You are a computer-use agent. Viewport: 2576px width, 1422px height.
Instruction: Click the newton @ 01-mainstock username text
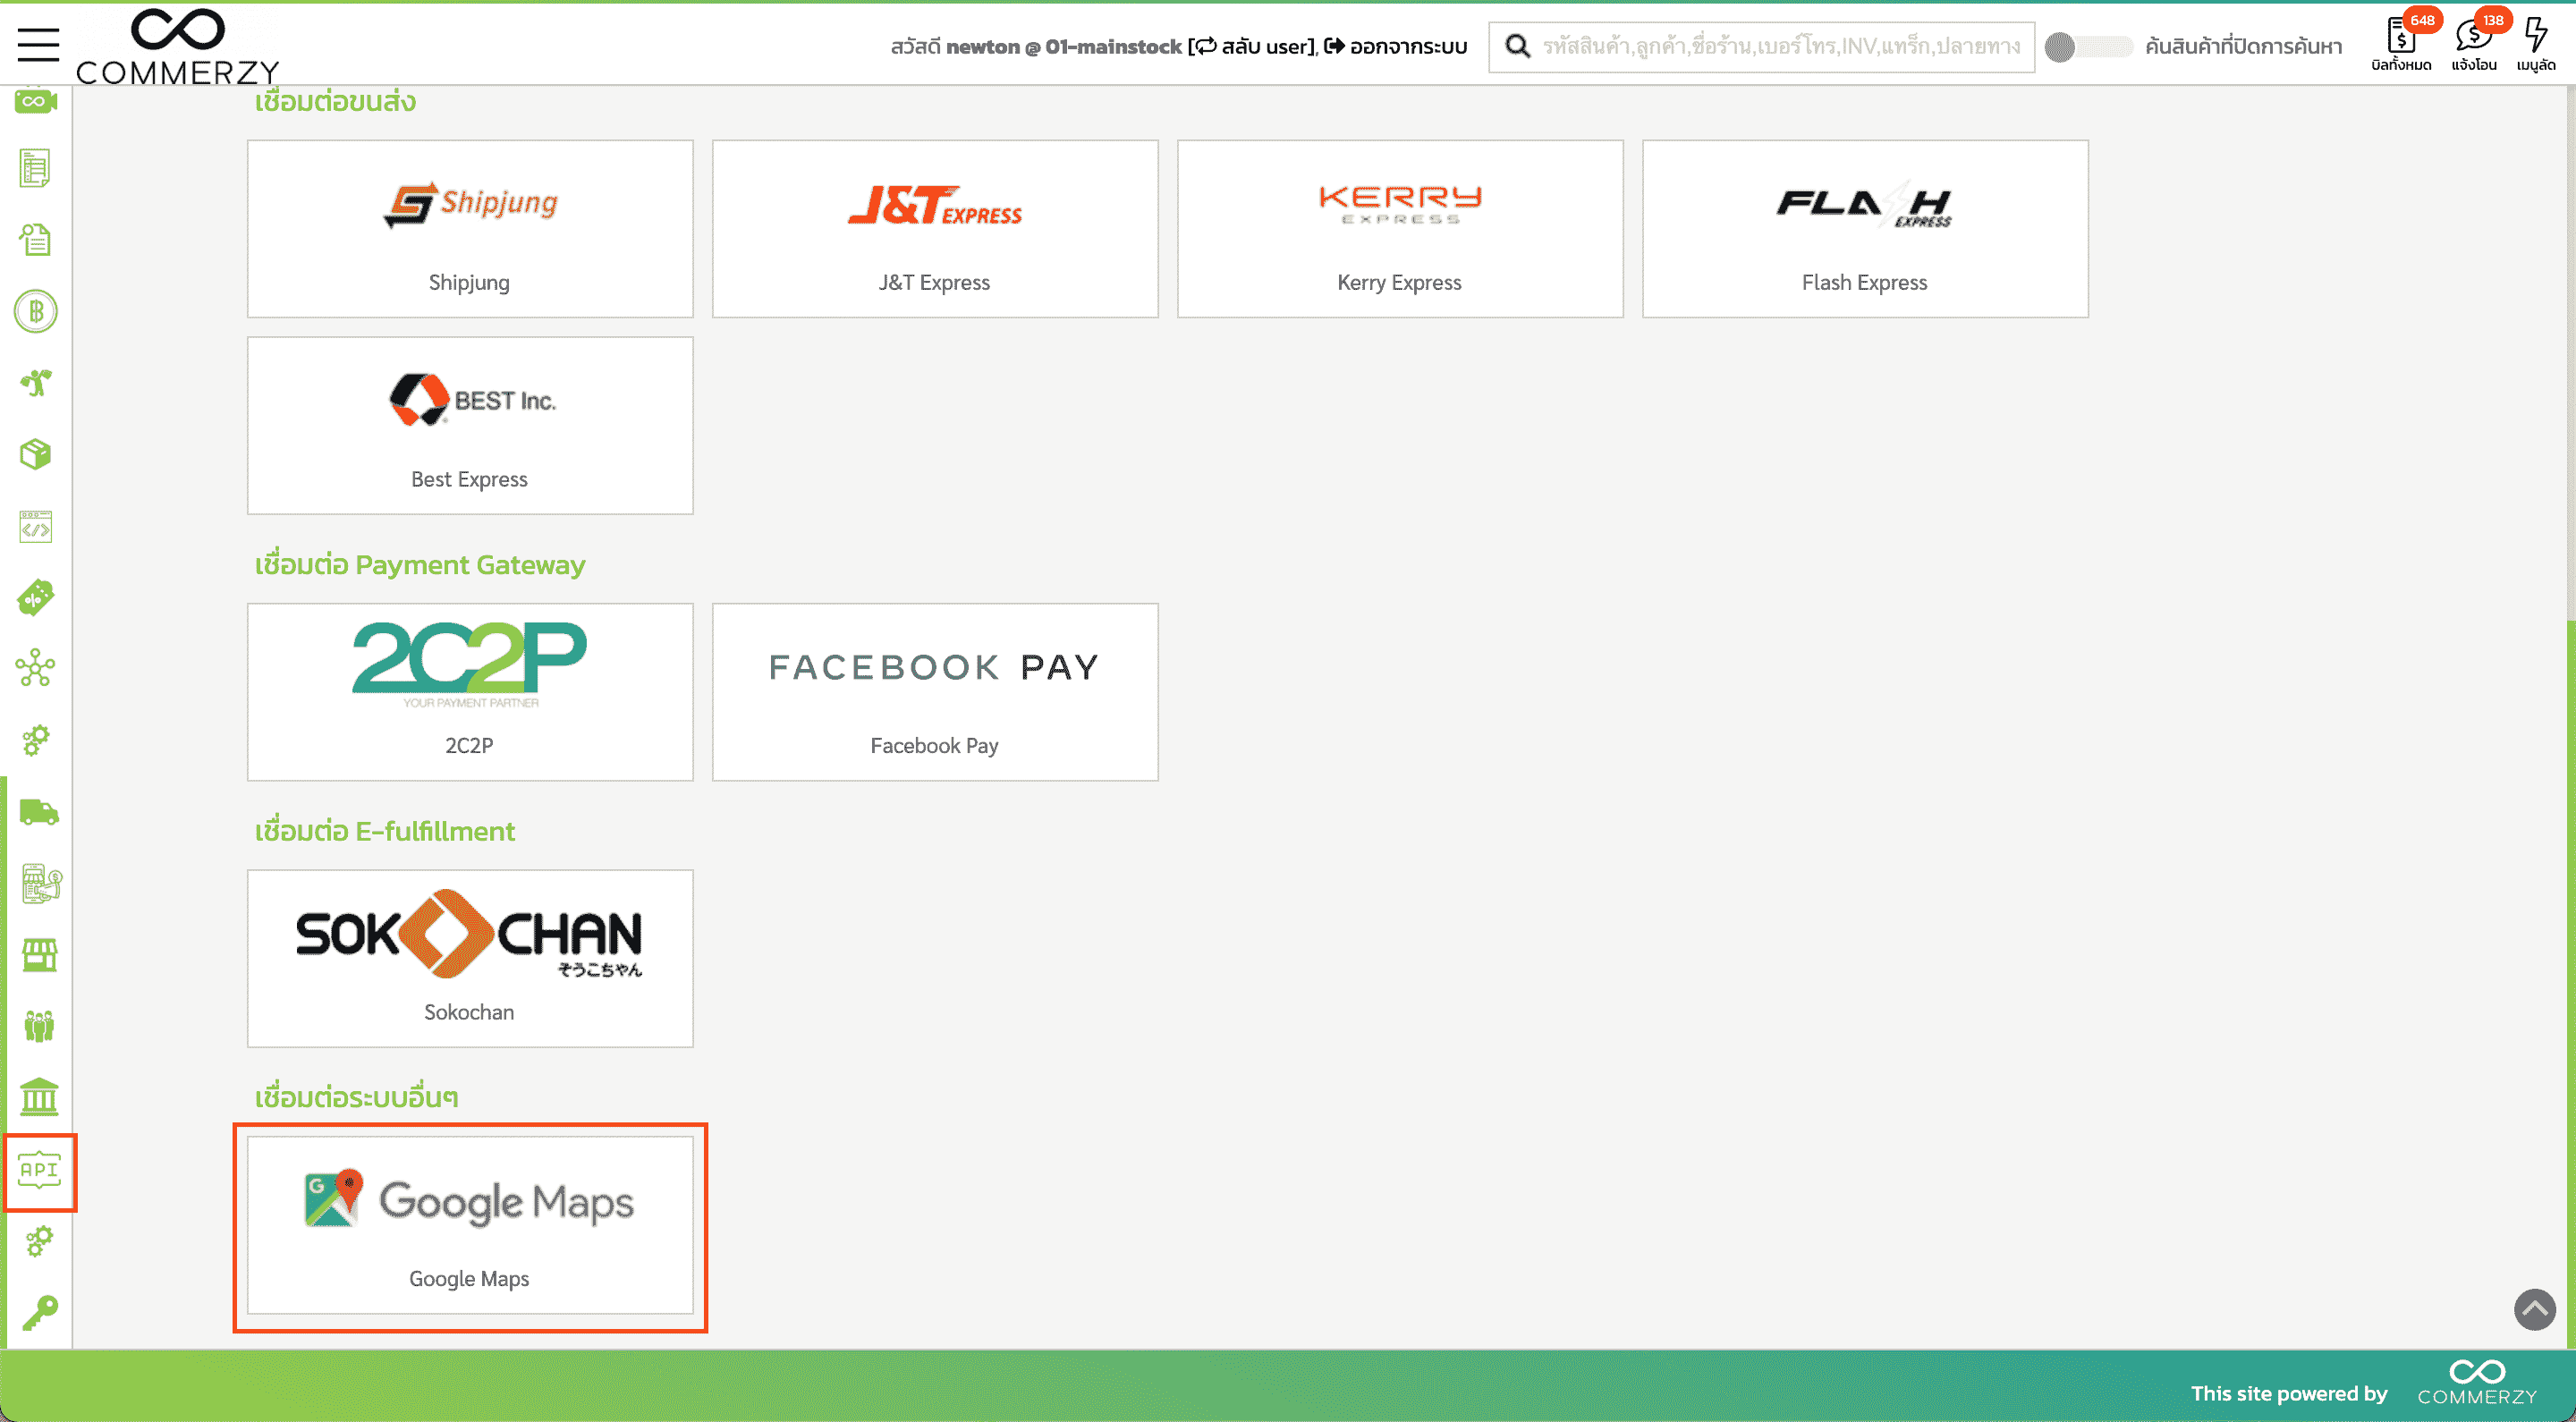coord(1064,47)
